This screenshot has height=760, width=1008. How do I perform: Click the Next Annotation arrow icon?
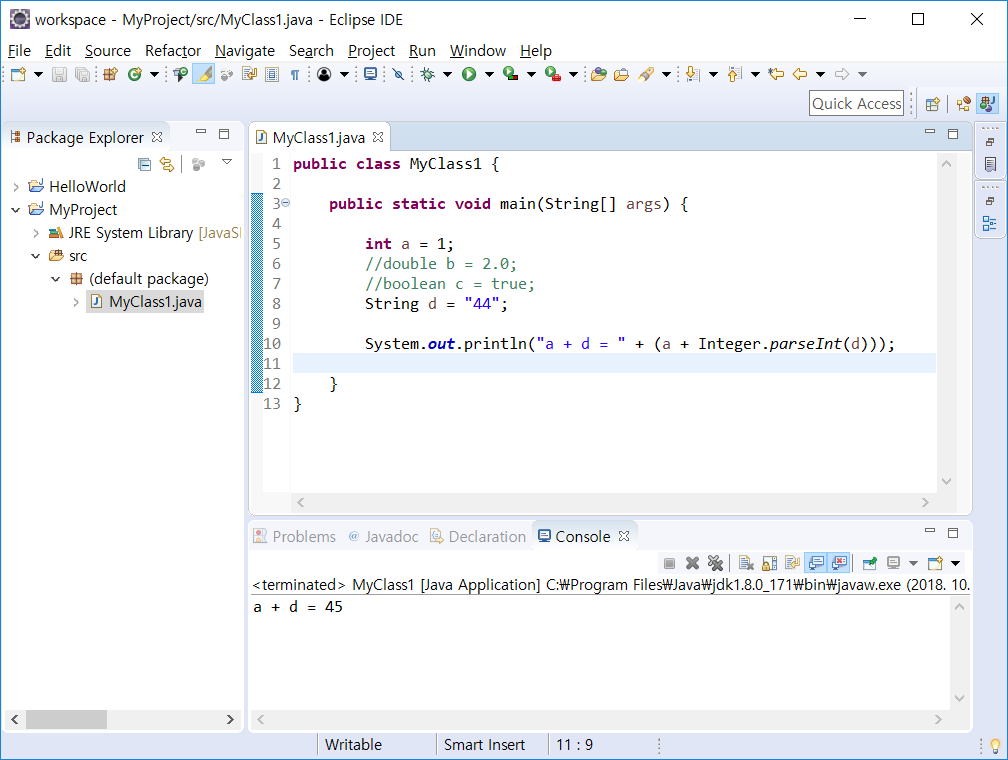point(692,74)
